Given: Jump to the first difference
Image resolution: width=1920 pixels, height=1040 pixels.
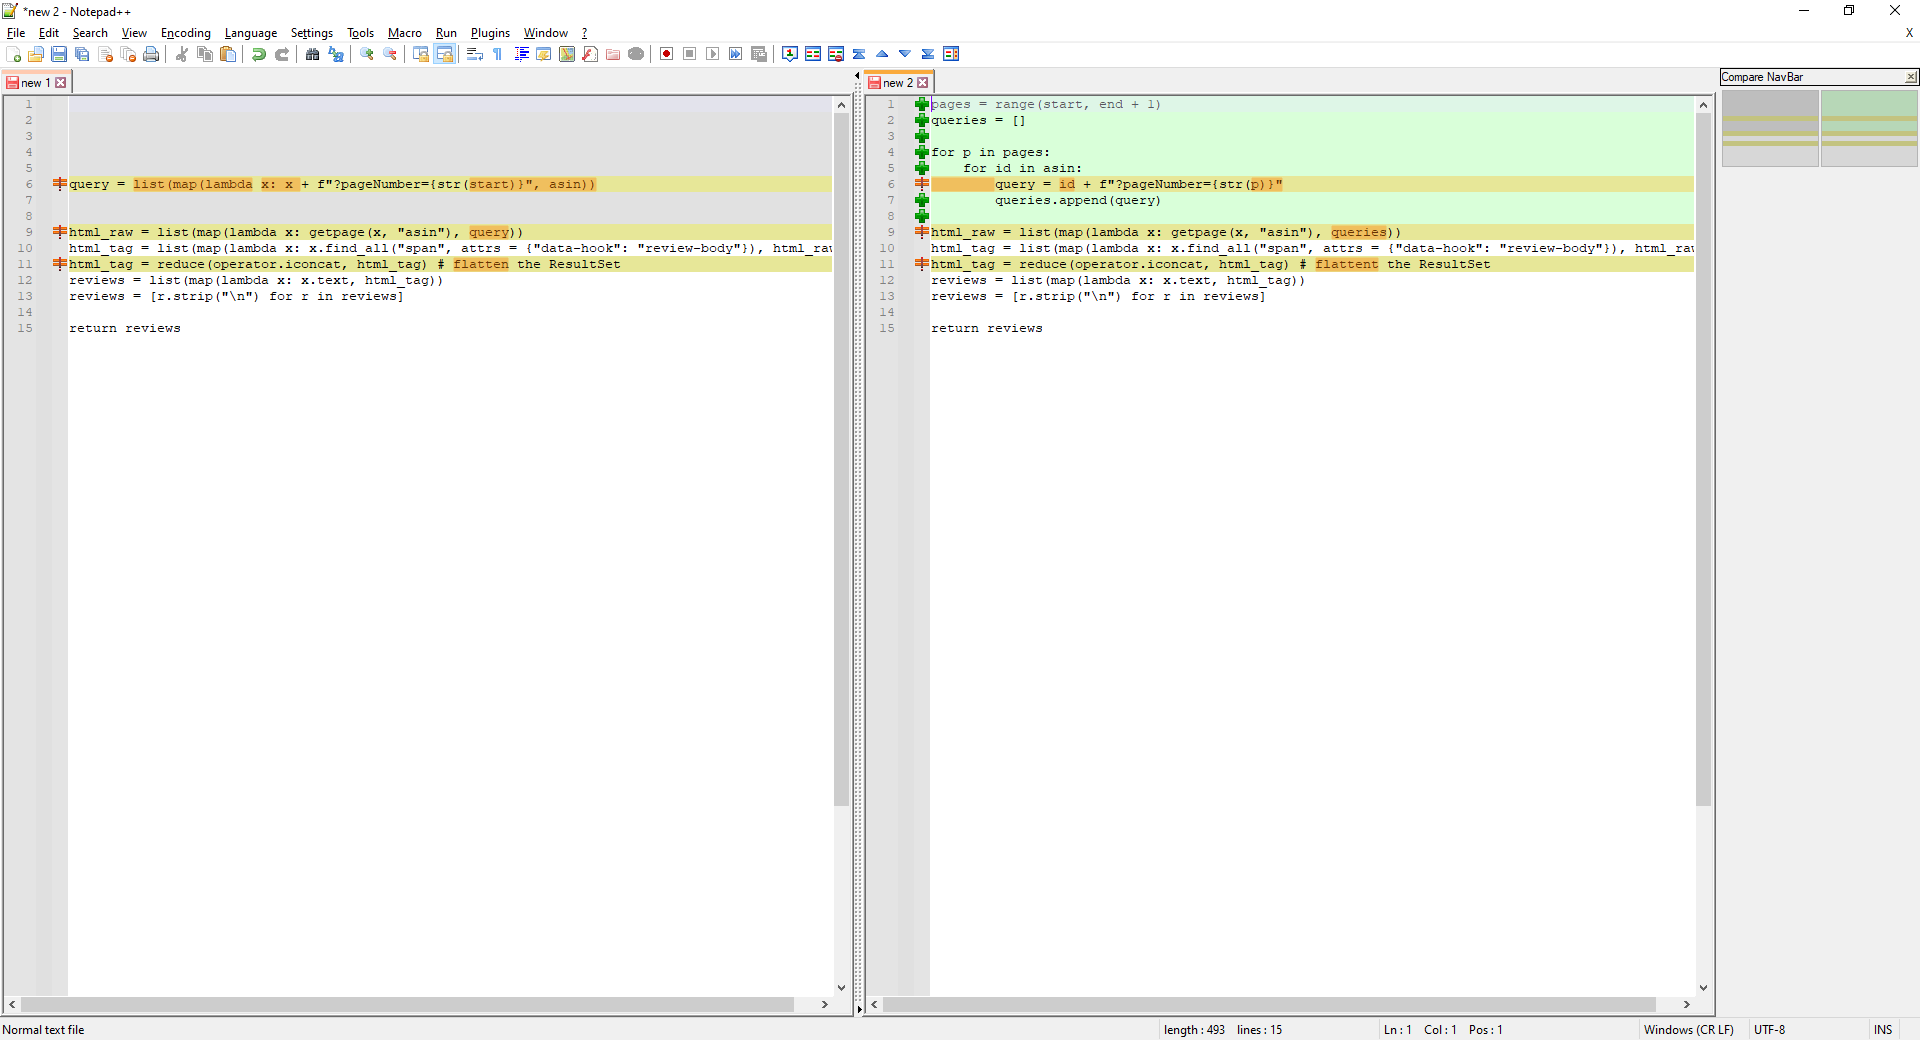Looking at the screenshot, I should click(859, 54).
